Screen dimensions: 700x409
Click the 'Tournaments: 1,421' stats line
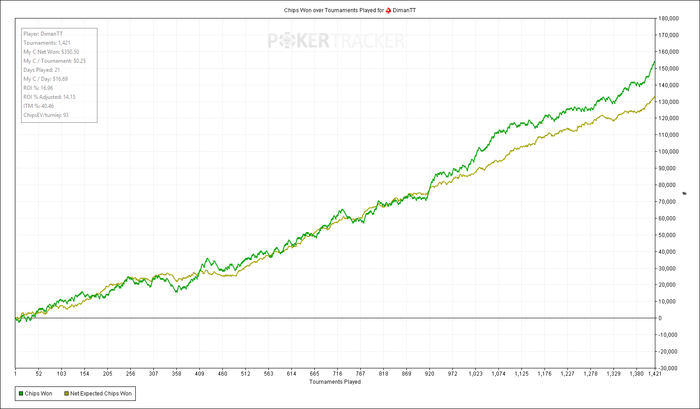(47, 43)
